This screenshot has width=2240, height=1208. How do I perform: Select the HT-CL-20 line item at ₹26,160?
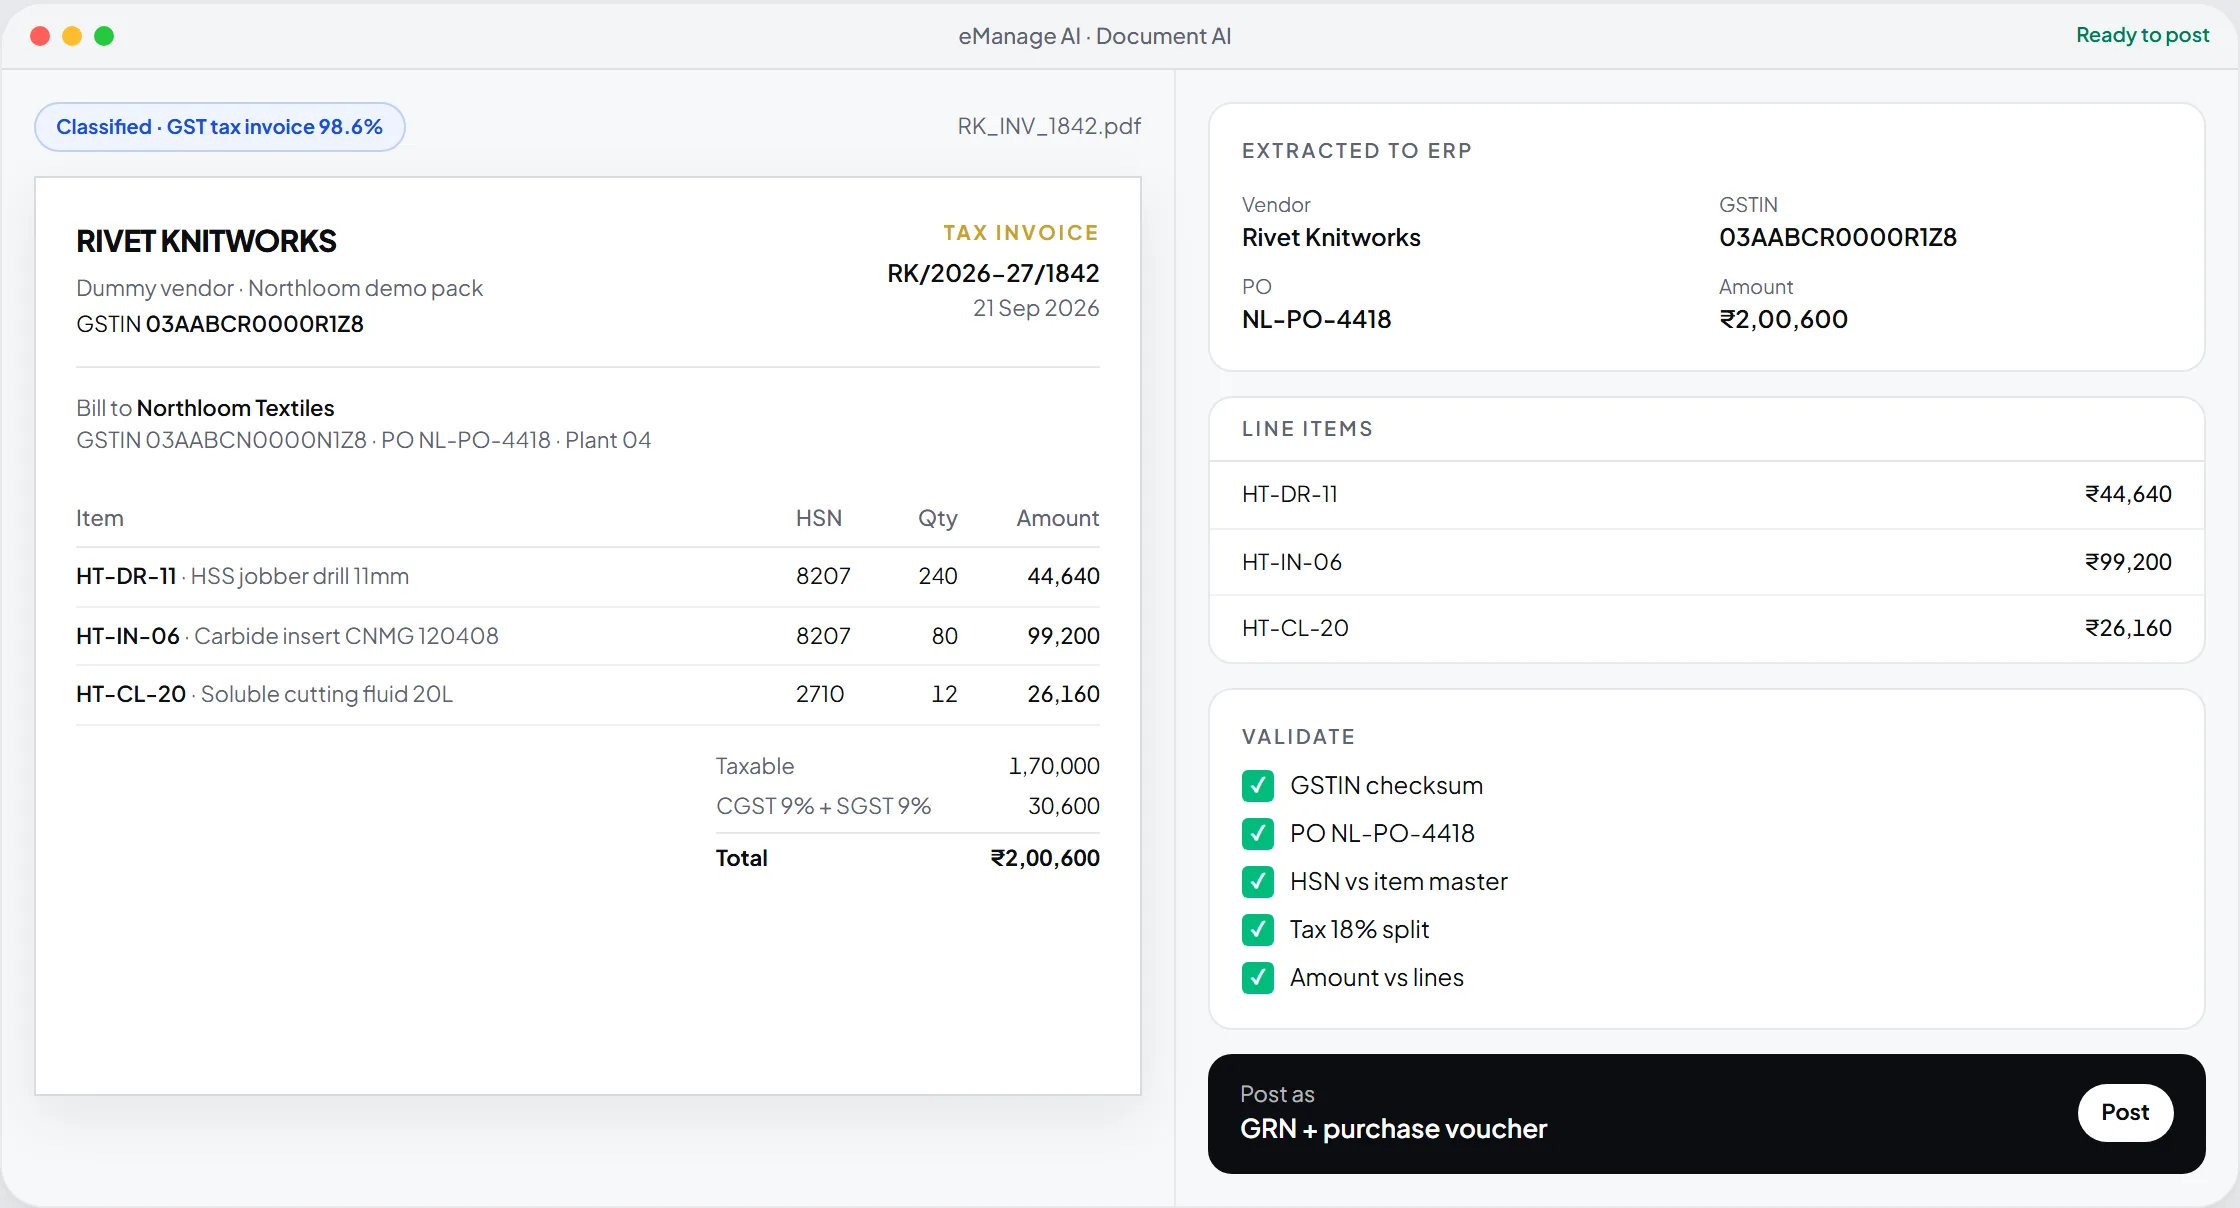coord(1707,628)
